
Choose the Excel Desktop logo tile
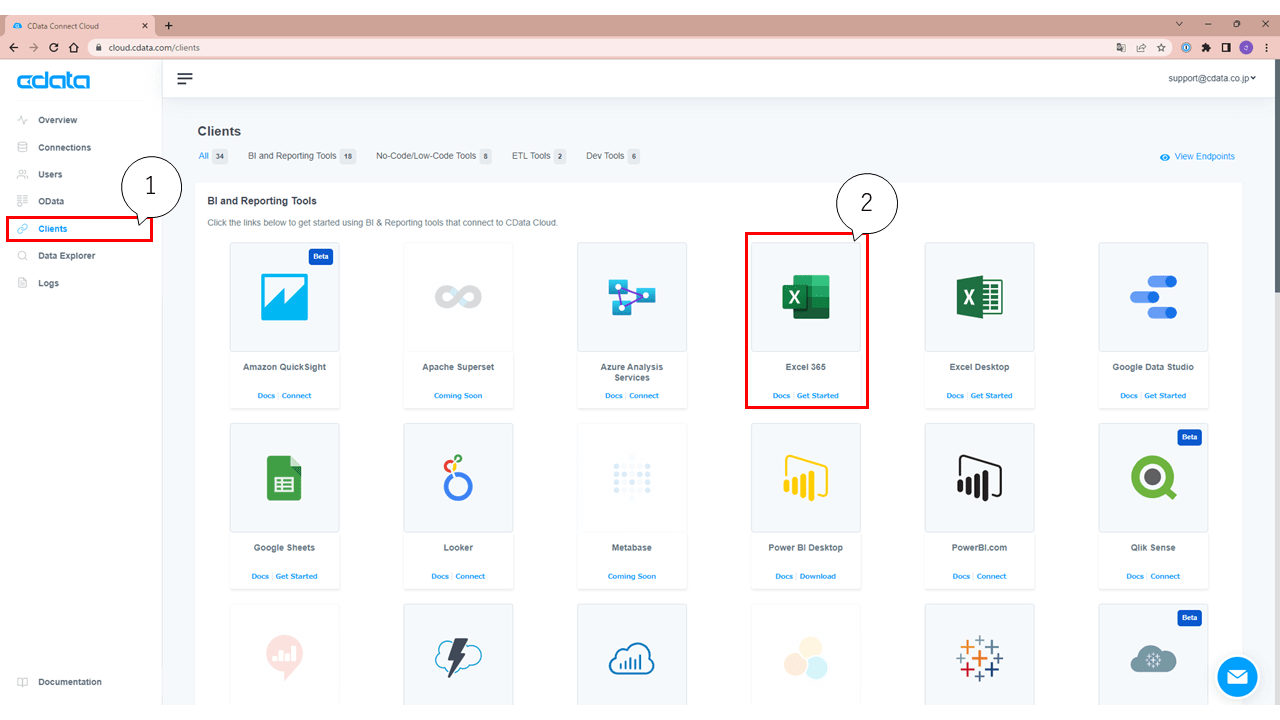(980, 297)
